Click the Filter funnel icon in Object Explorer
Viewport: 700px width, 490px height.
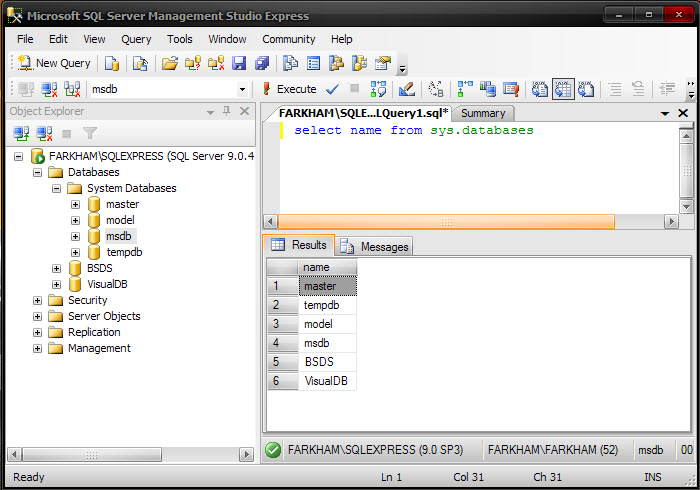pos(90,133)
